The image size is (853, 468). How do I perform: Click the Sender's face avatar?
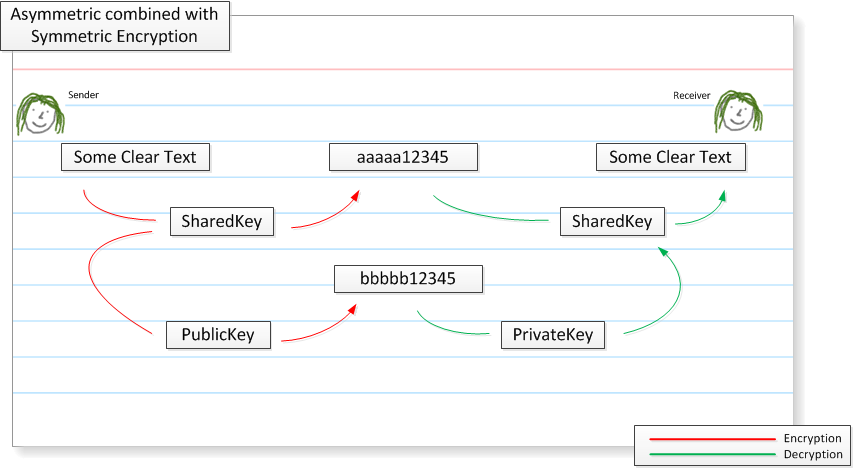pos(39,113)
